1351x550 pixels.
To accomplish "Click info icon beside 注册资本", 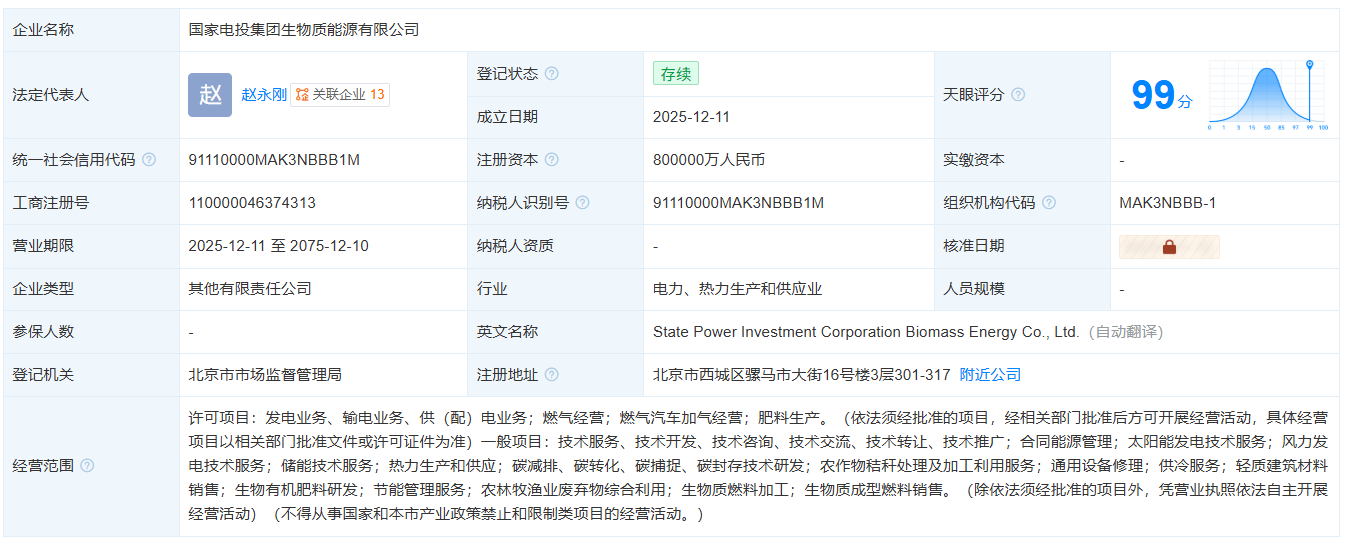I will tap(552, 160).
